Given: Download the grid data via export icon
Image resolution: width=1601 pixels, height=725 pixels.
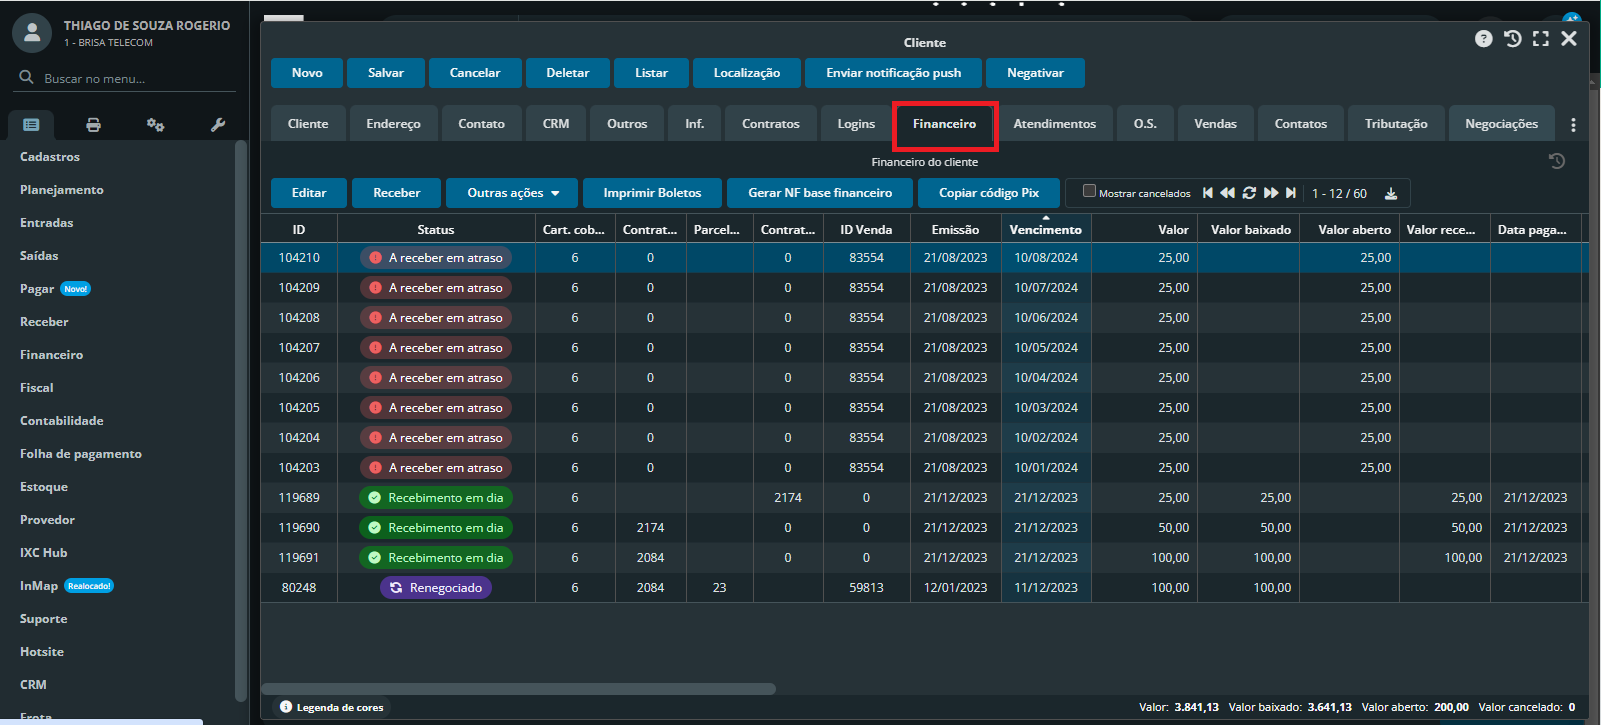Looking at the screenshot, I should click(1391, 193).
